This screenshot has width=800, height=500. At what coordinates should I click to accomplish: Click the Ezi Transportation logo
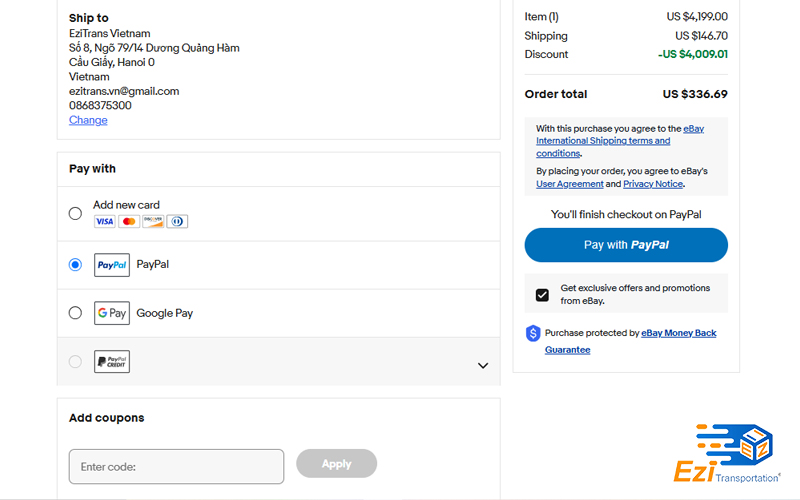coord(727,453)
